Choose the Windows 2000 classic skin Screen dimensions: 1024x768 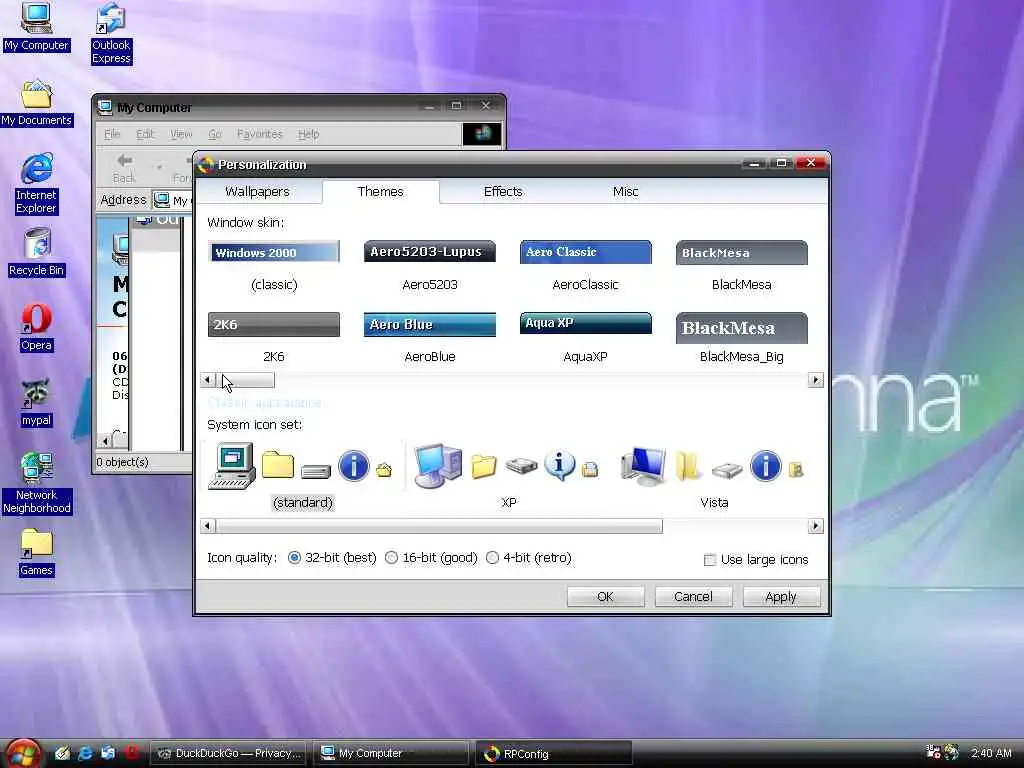click(x=274, y=266)
